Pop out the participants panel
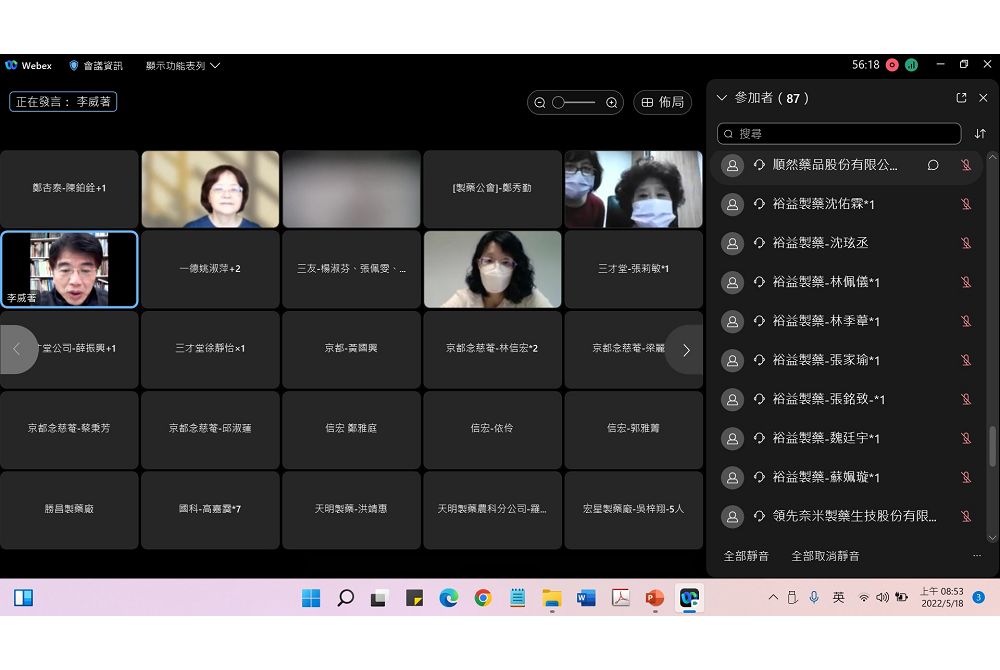This screenshot has height=670, width=1000. (x=961, y=98)
